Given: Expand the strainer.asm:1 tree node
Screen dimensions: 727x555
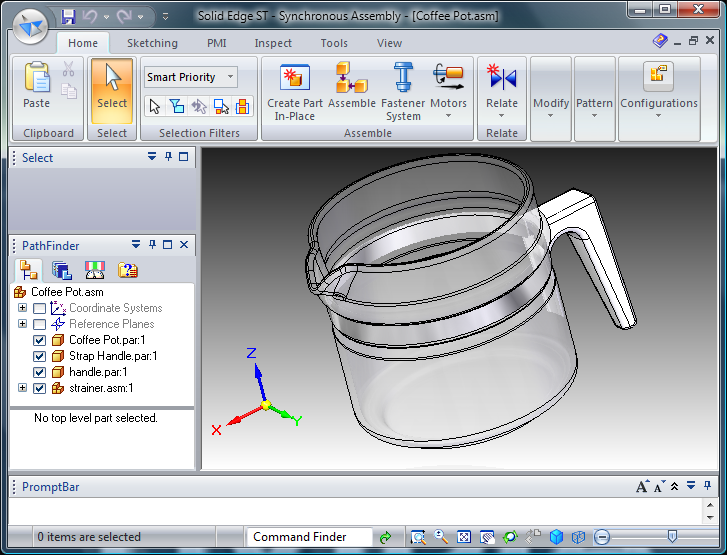Looking at the screenshot, I should [22, 387].
